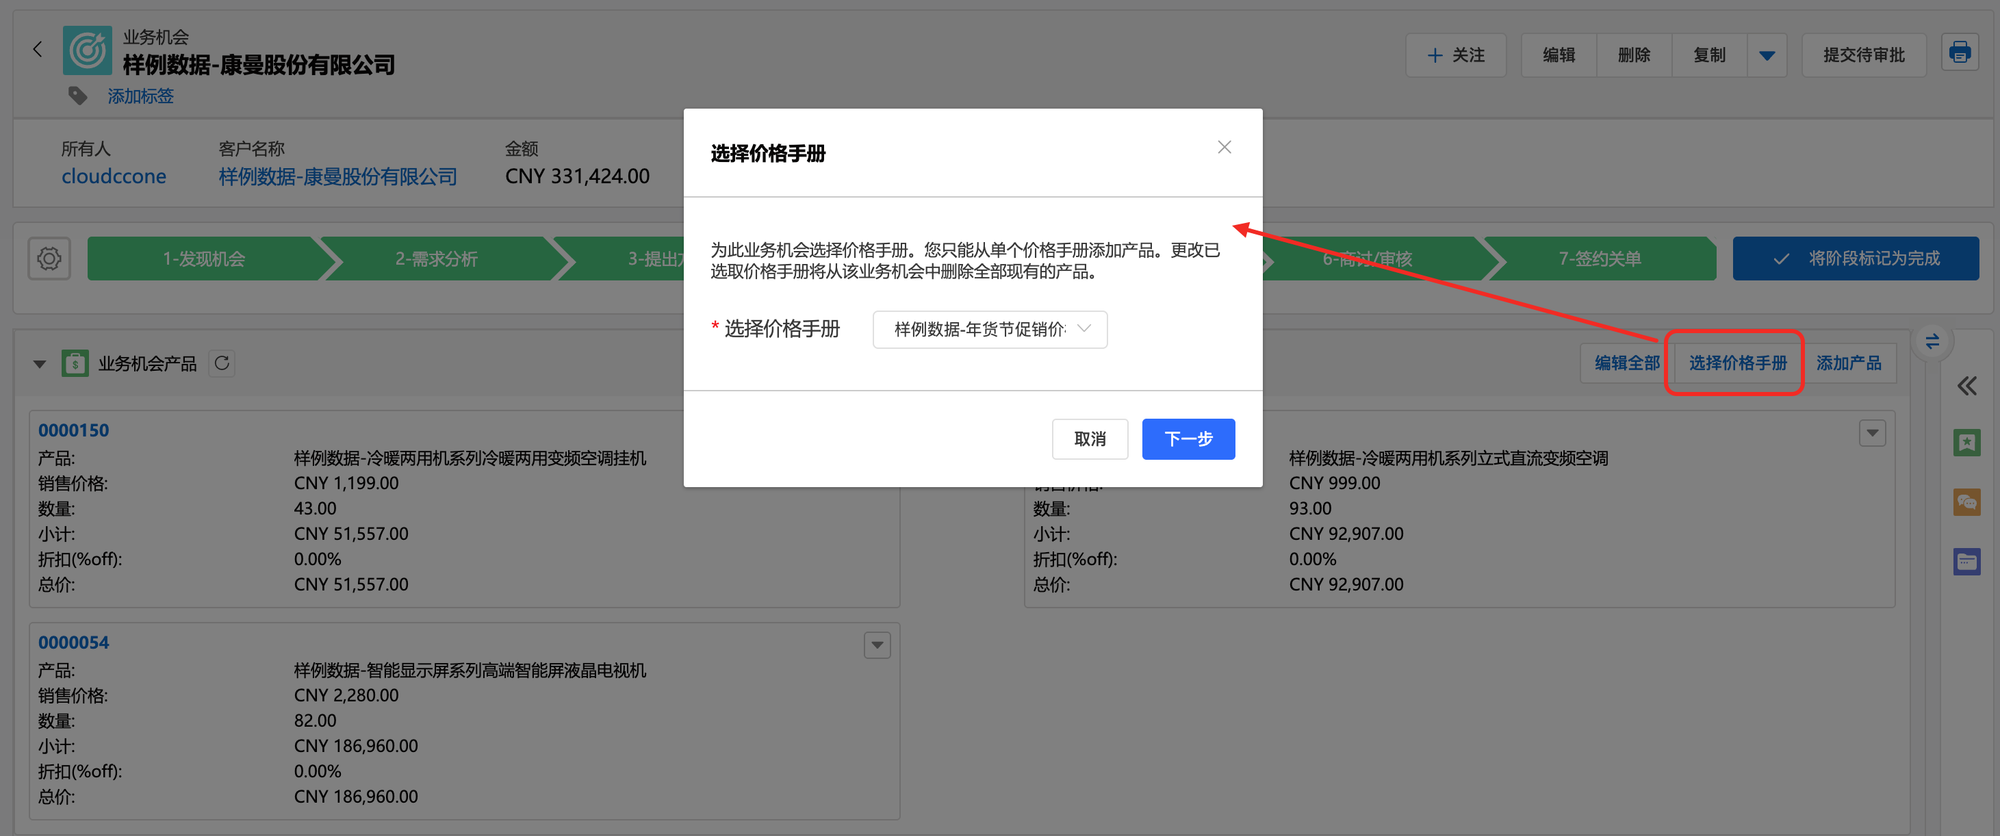2000x836 pixels.
Task: Open the orange chat sidebar icon
Action: pos(1966,502)
